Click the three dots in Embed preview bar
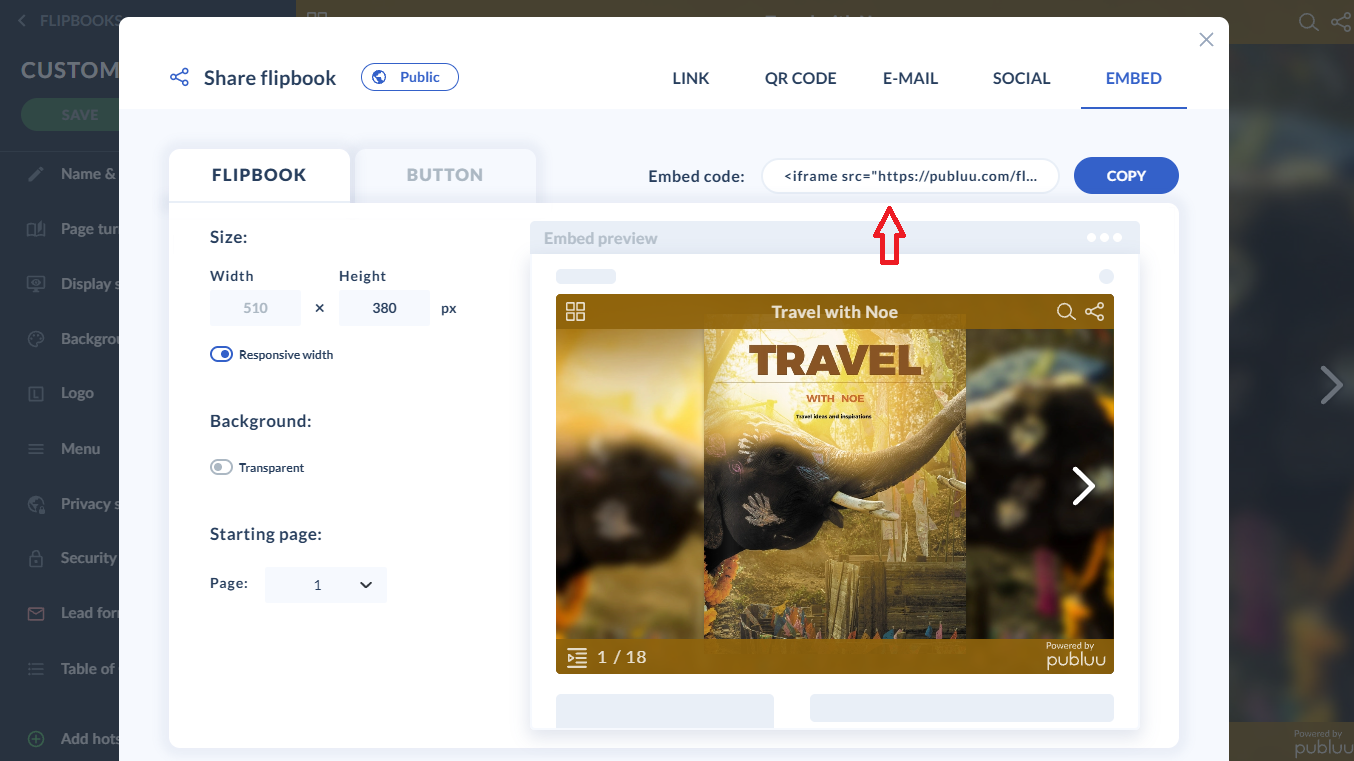Viewport: 1354px width, 761px height. click(1104, 238)
